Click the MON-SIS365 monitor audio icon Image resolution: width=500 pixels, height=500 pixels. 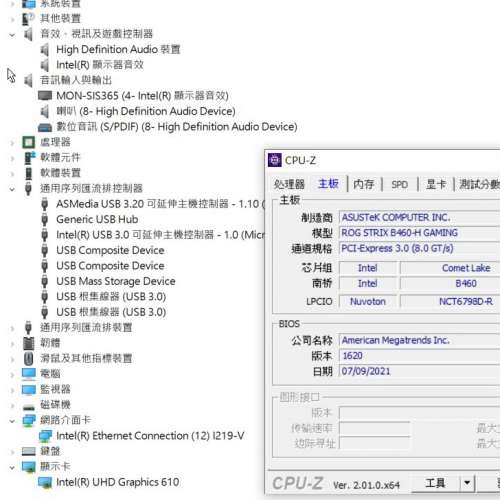click(x=45, y=96)
